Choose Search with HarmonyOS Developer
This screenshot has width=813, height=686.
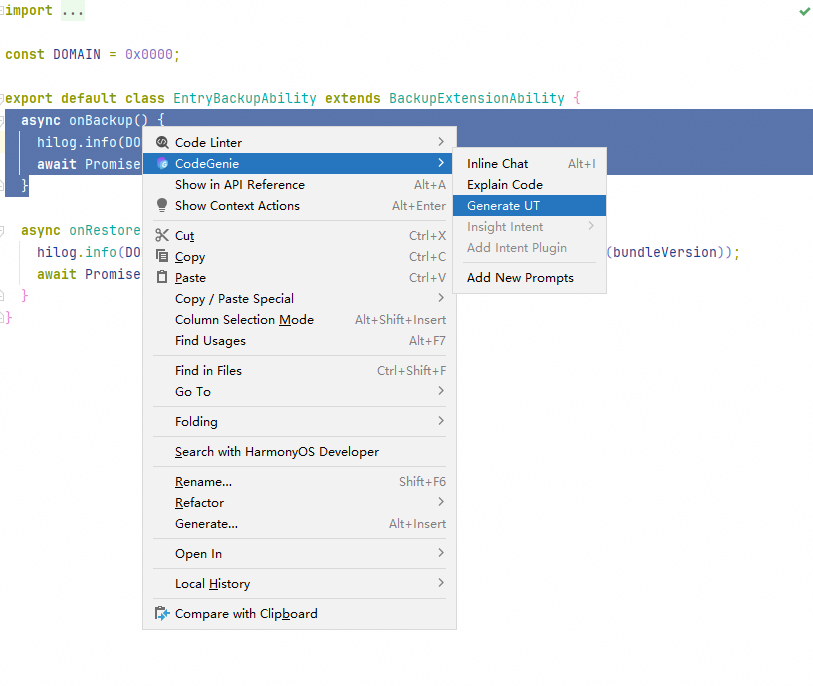[x=276, y=452]
